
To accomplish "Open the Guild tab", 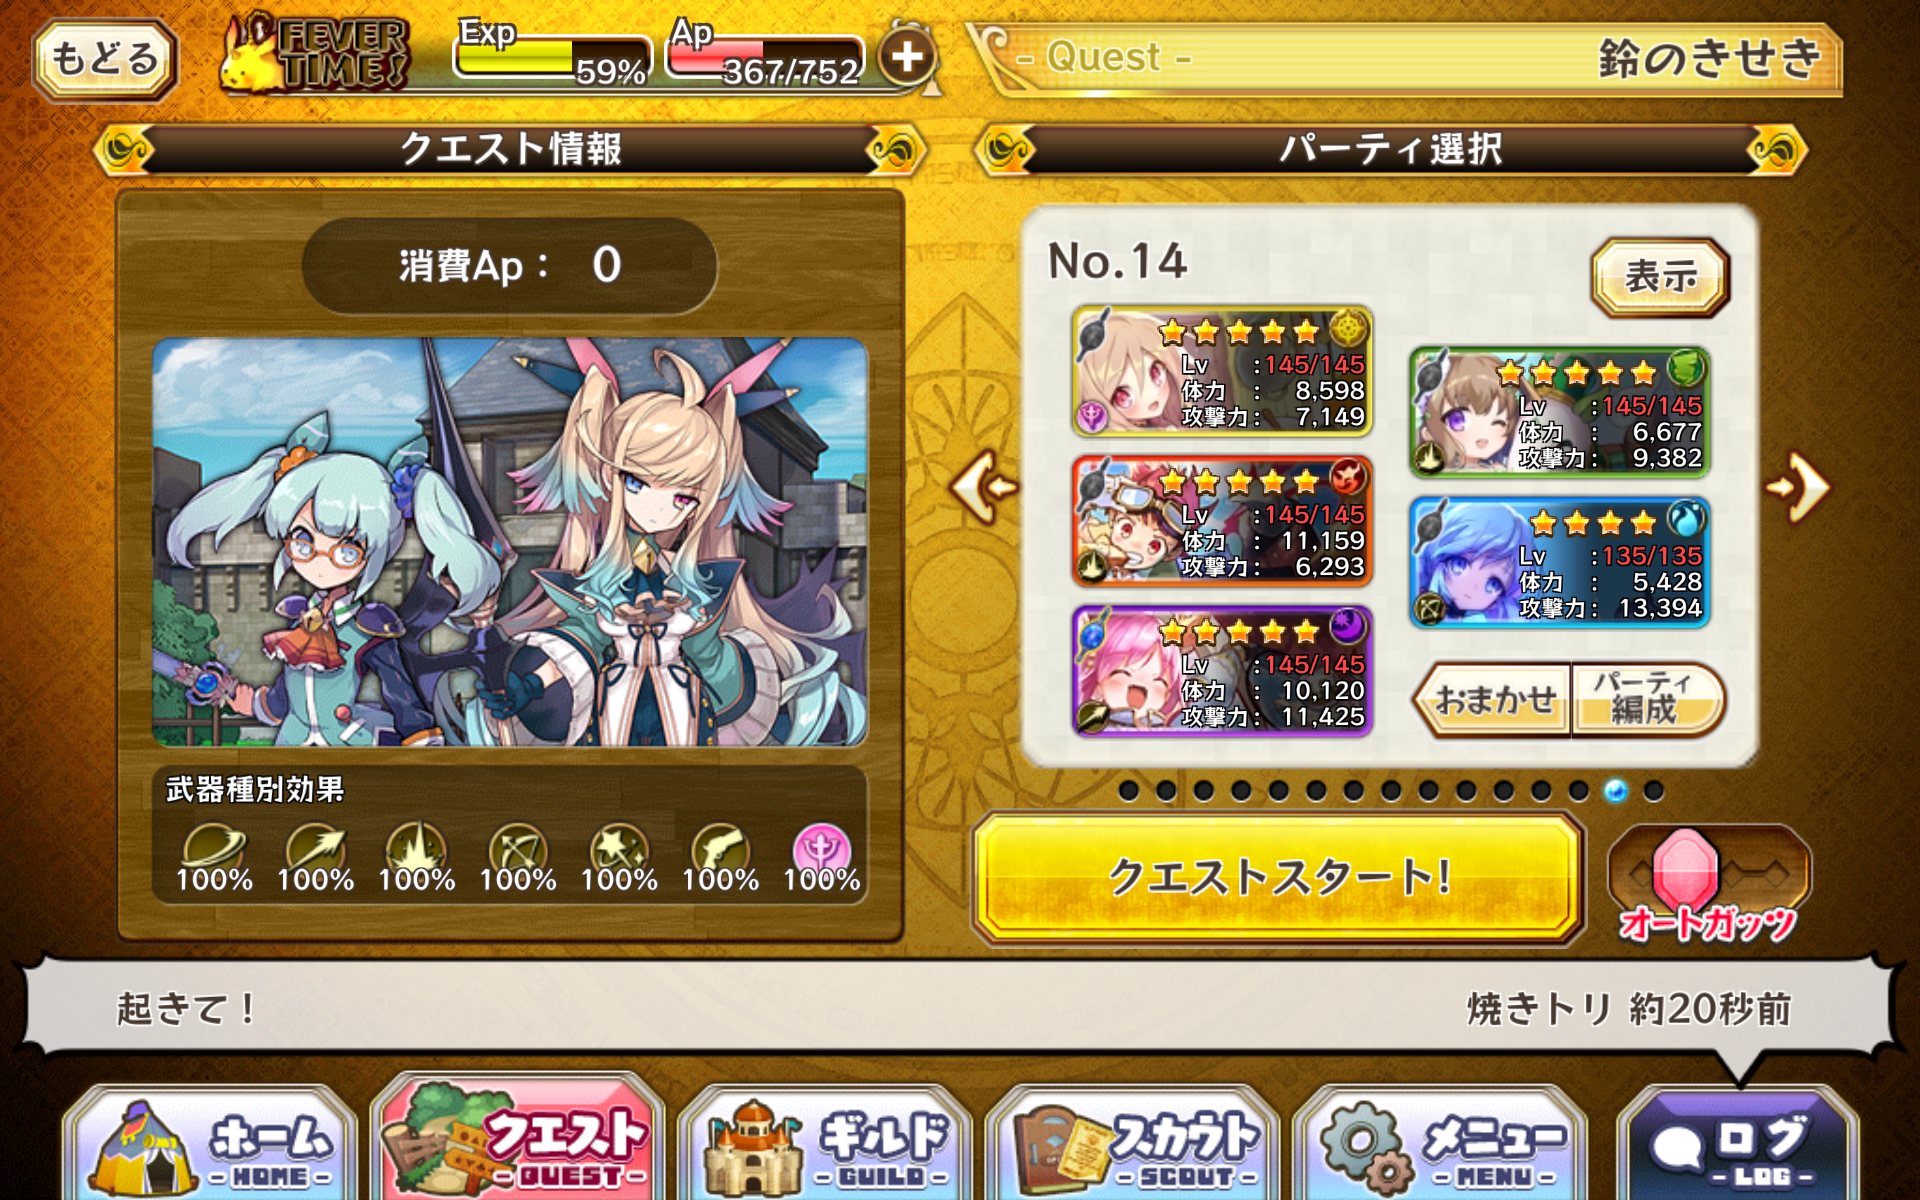I will pyautogui.click(x=825, y=1144).
